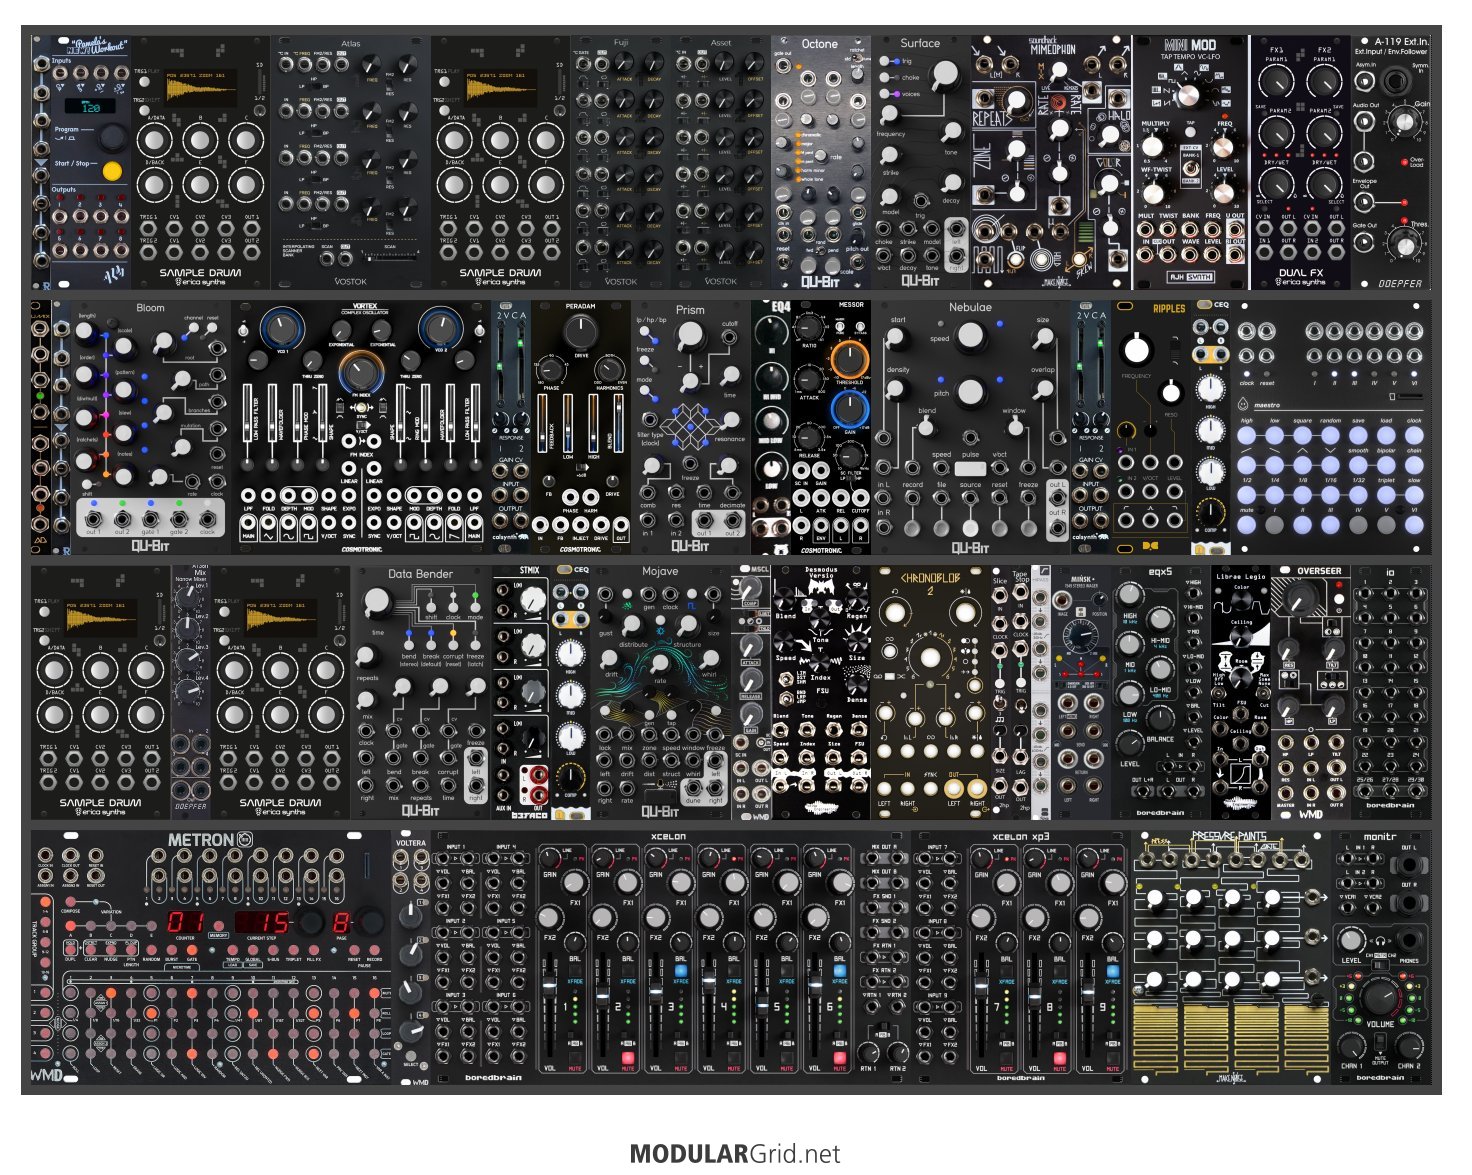Click the Metron counter display showing 01

(185, 923)
